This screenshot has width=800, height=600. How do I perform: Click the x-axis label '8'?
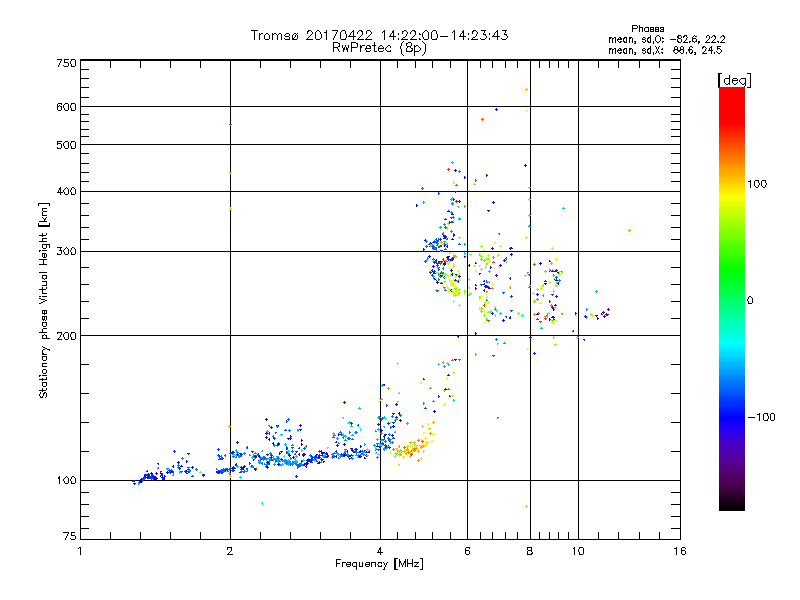(530, 551)
